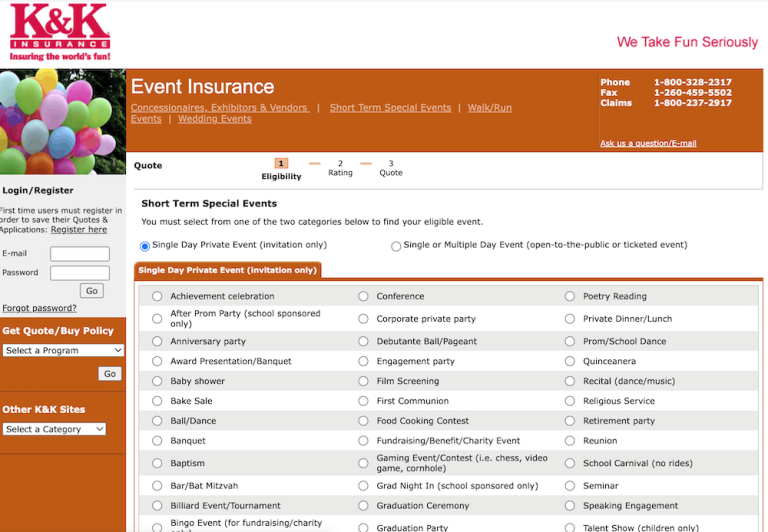Click the Fax number 1-260-459-5502
The height and width of the screenshot is (532, 768).
[x=693, y=93]
